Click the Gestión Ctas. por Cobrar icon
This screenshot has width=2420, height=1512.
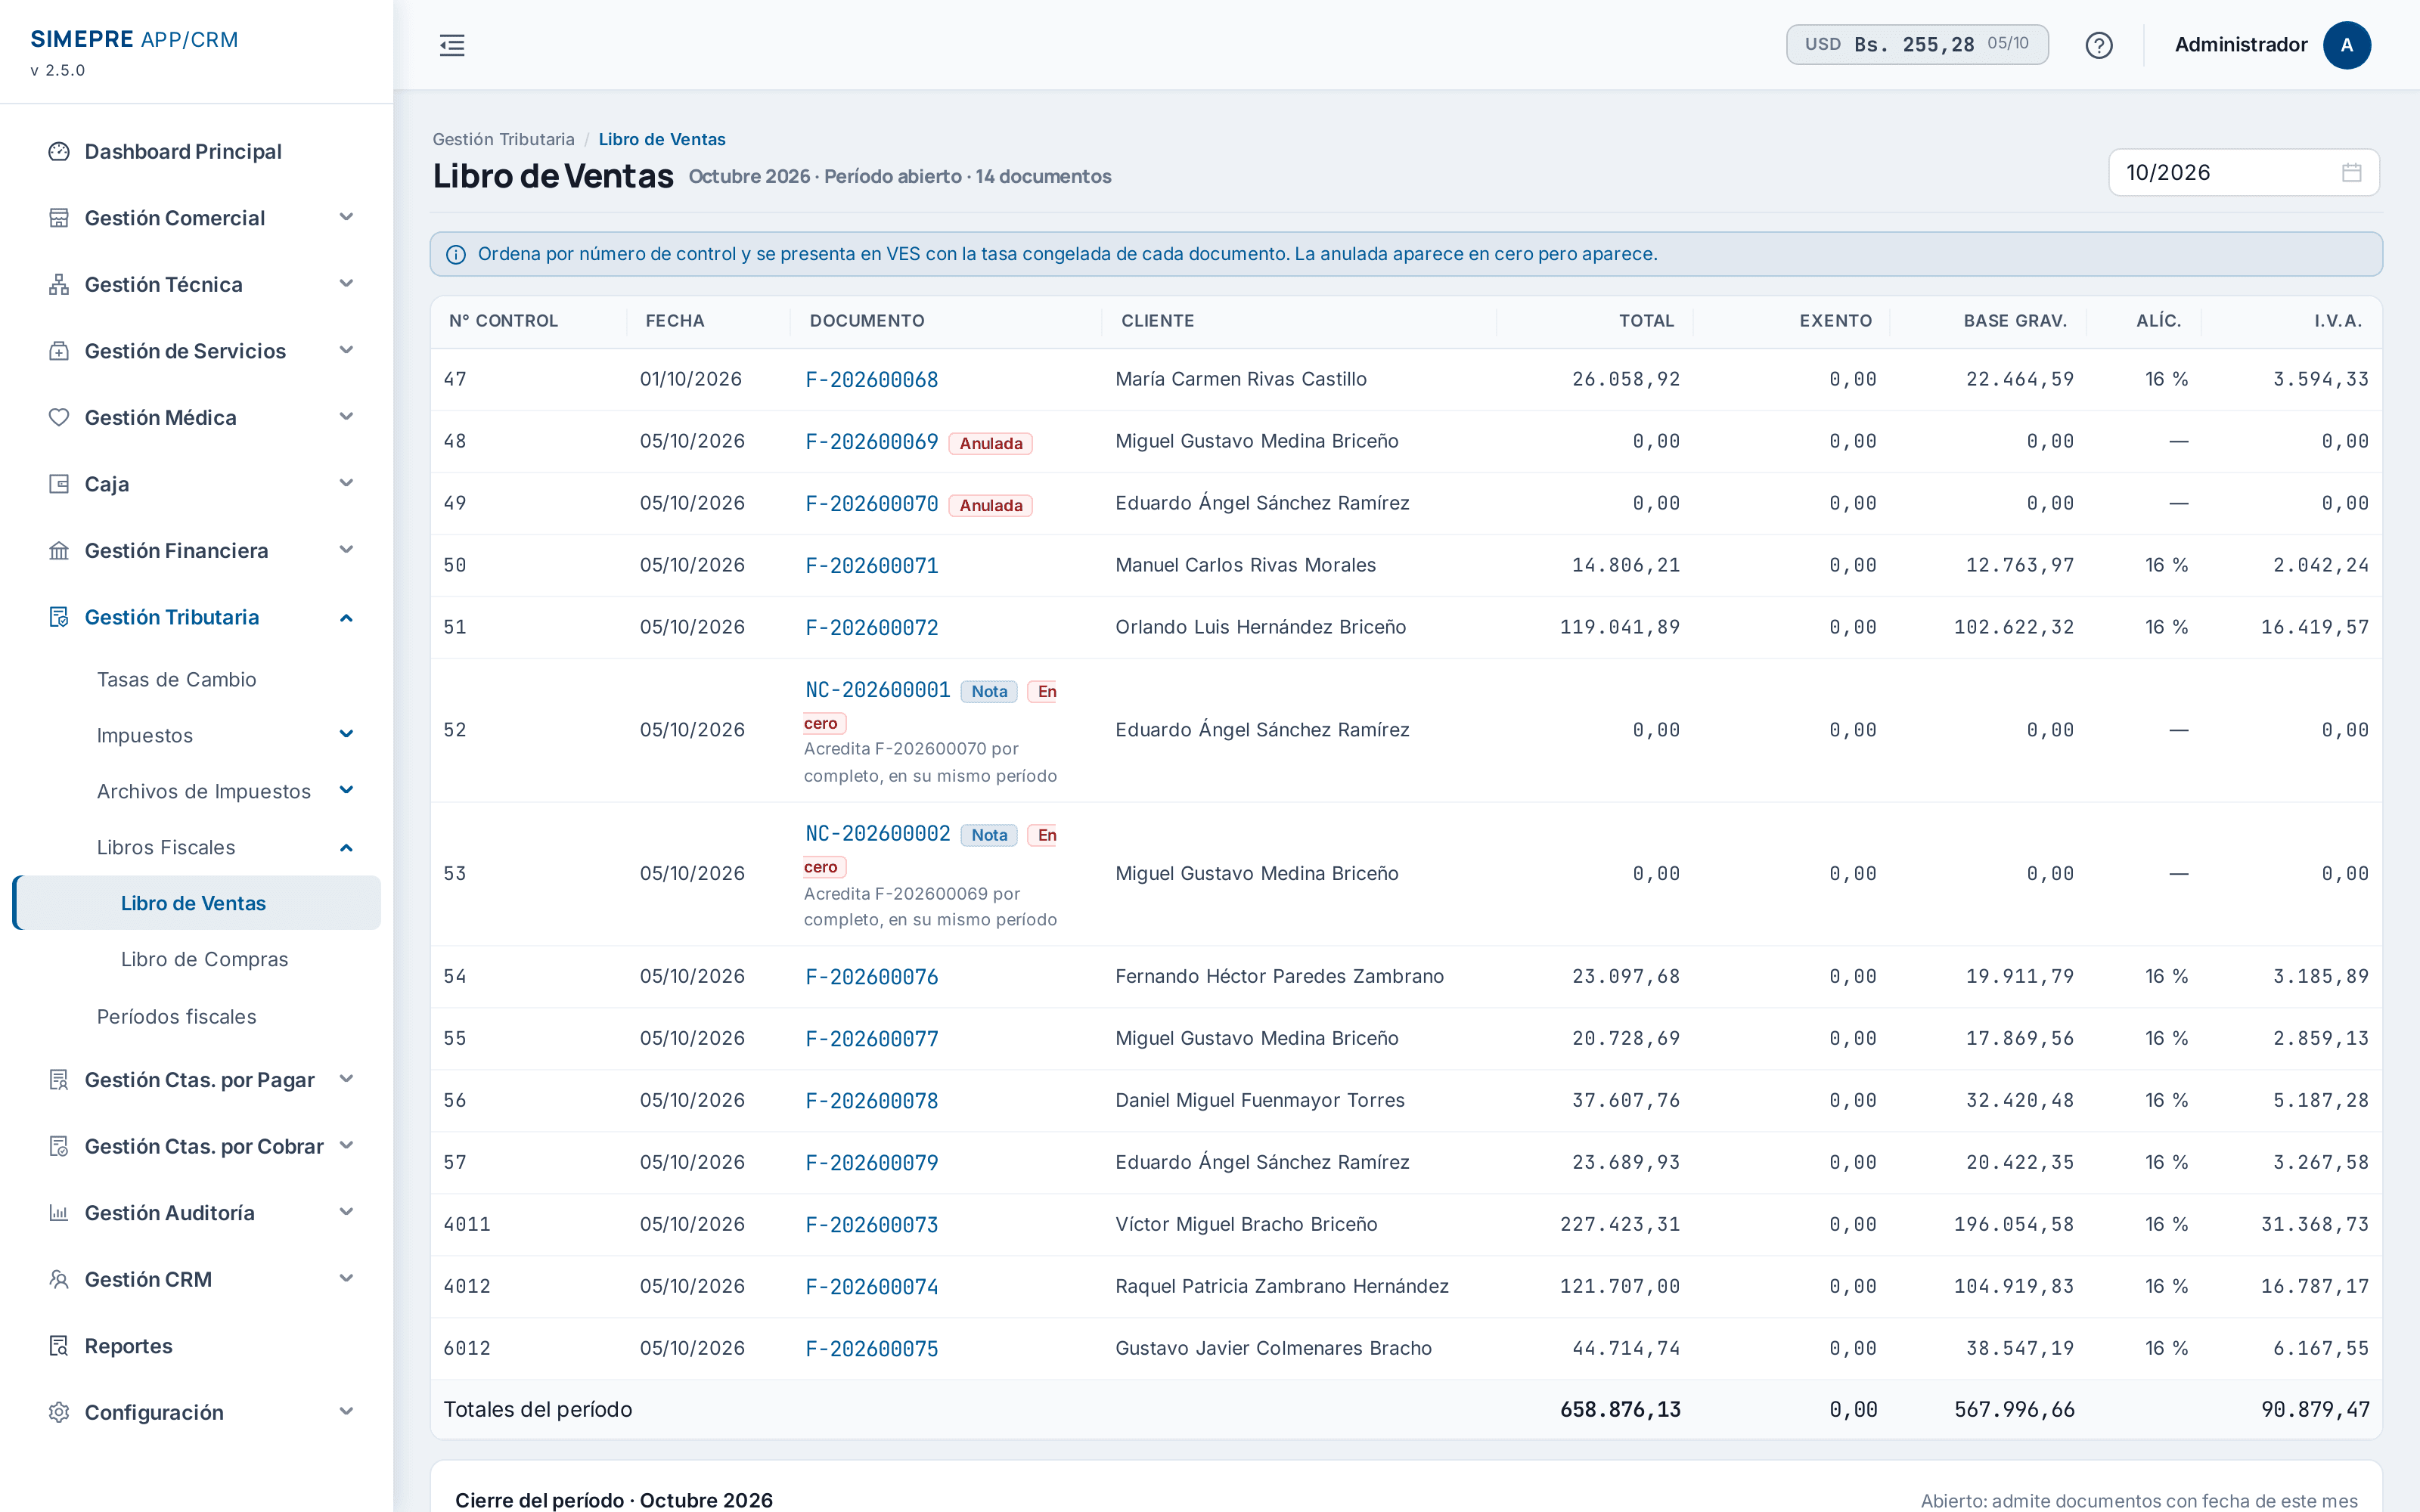coord(59,1146)
